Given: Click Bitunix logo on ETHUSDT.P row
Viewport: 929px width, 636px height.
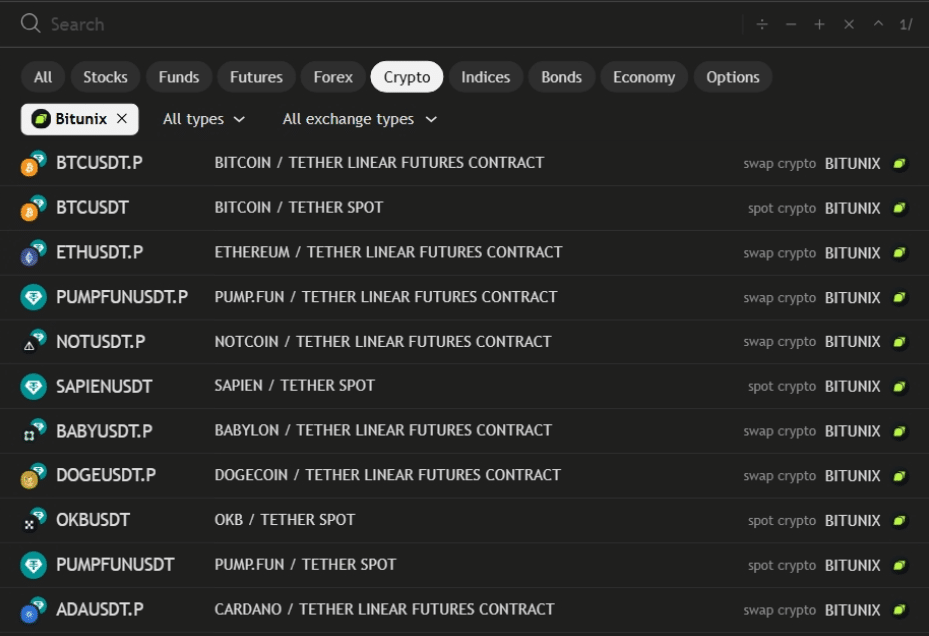Looking at the screenshot, I should (x=899, y=253).
